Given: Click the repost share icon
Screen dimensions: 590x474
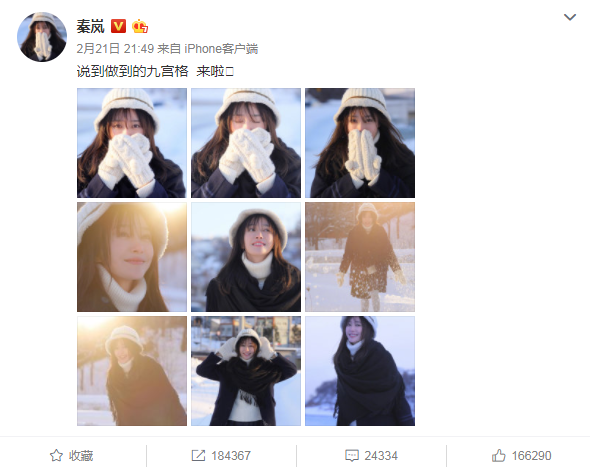Looking at the screenshot, I should 198,456.
